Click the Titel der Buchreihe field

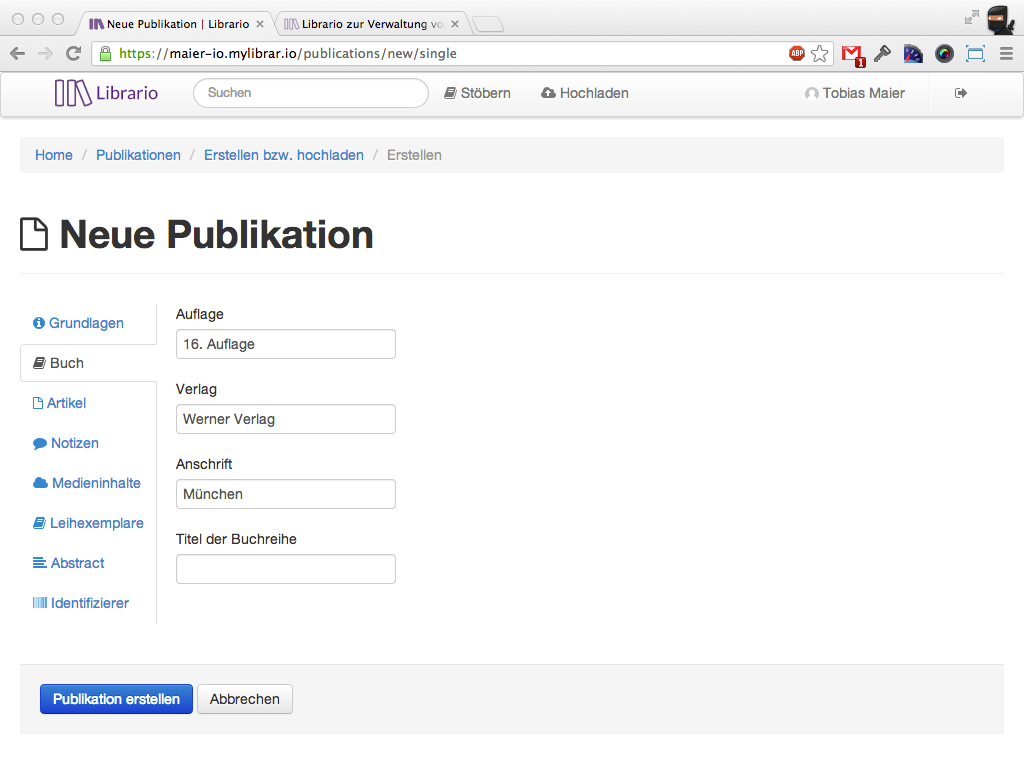click(286, 569)
